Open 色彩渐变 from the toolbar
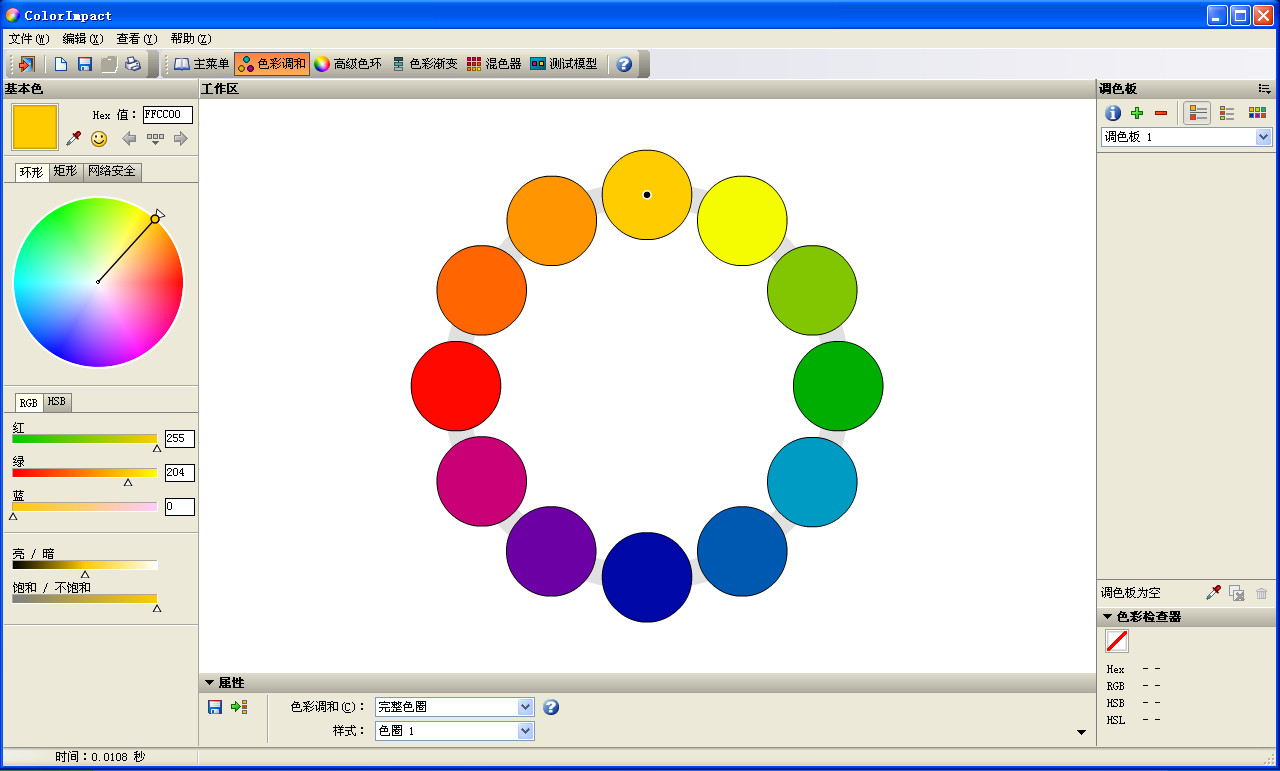Image resolution: width=1280 pixels, height=771 pixels. tap(424, 64)
